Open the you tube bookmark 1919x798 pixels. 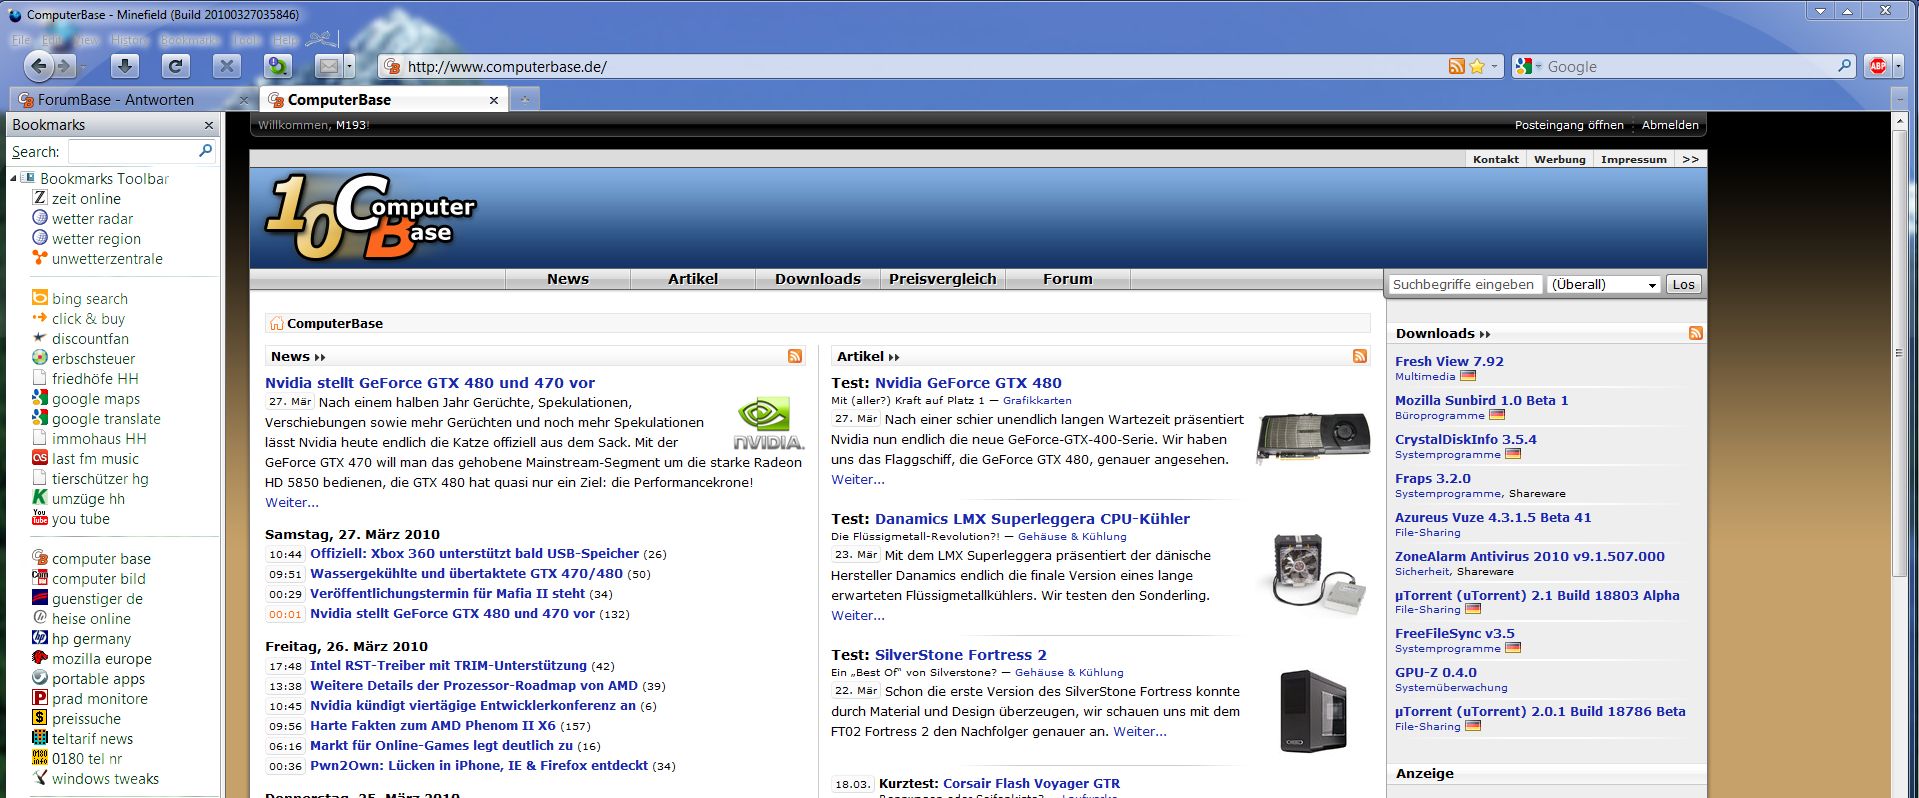click(81, 518)
